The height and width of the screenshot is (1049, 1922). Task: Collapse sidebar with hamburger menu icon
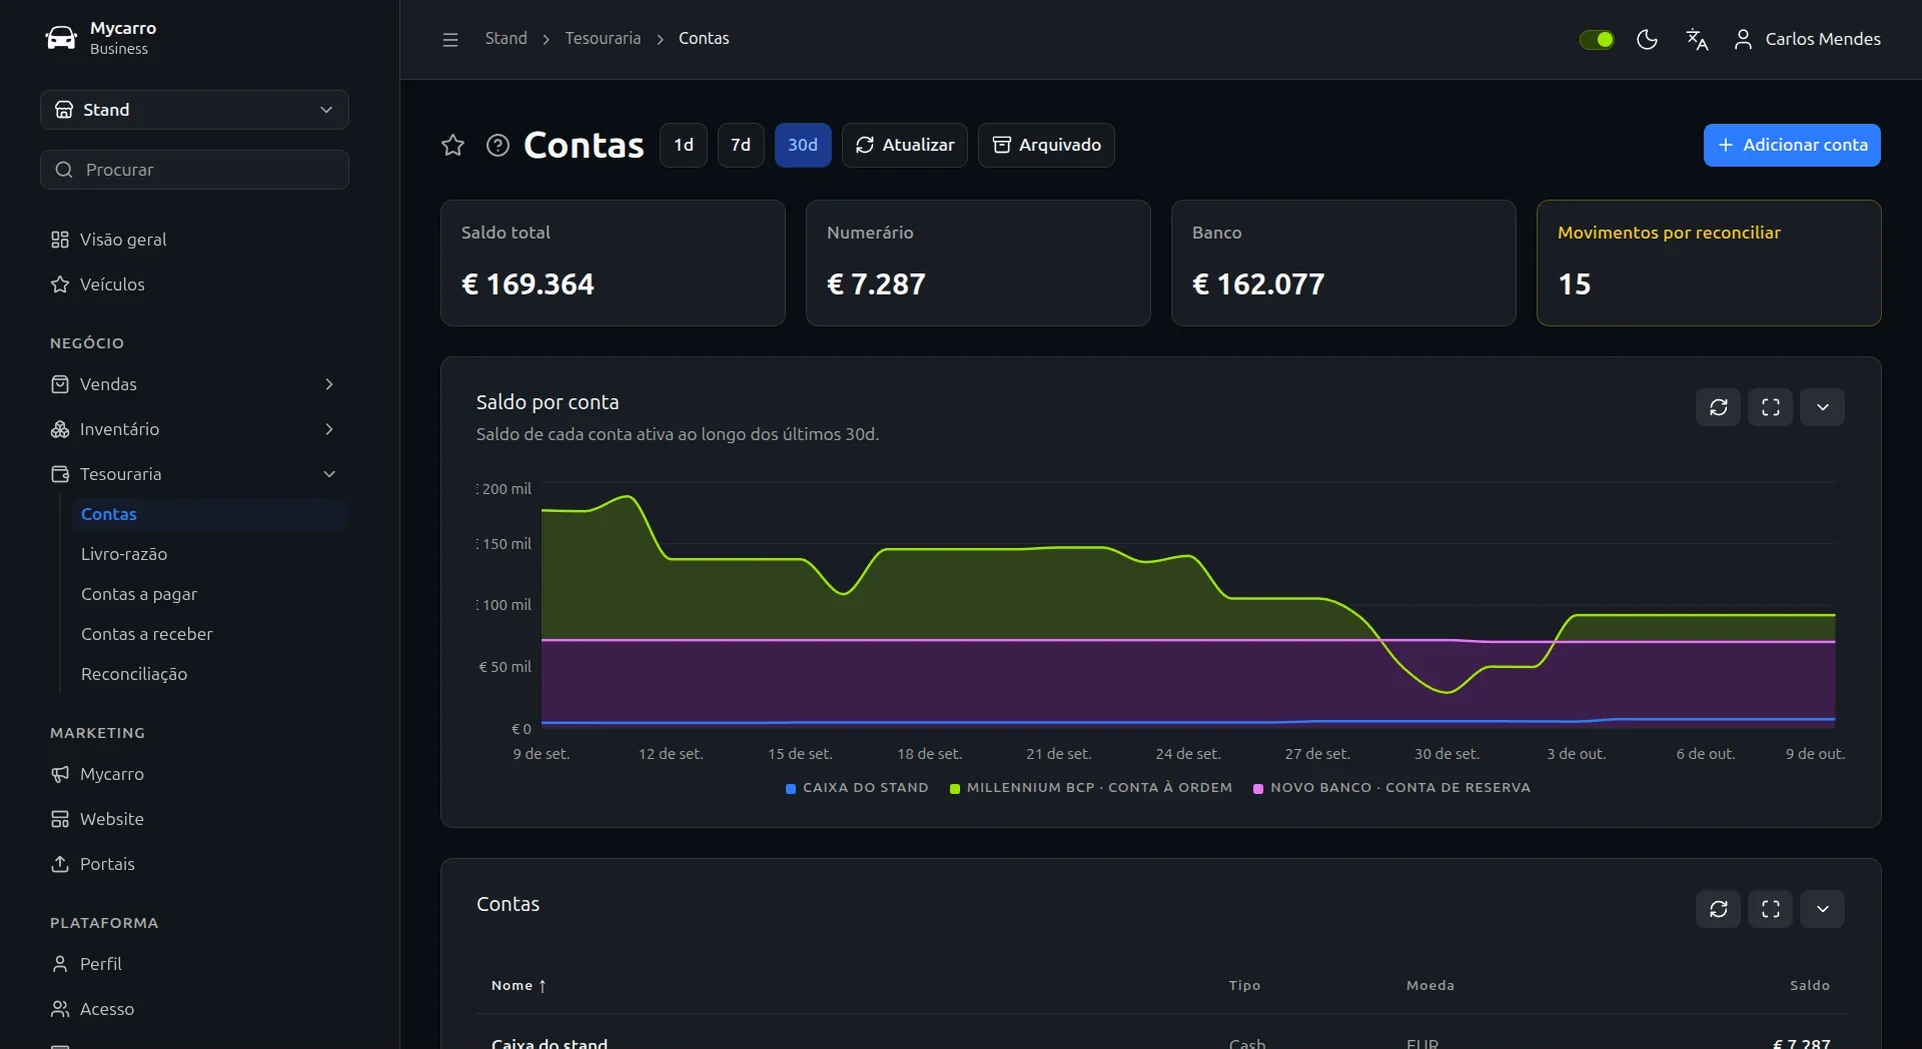pos(450,39)
